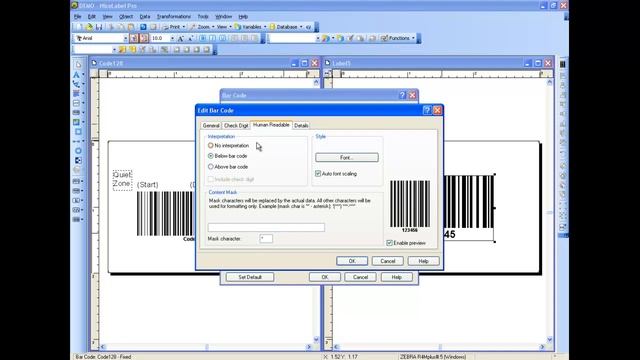Viewport: 640px width, 360px height.
Task: Open the File menu
Action: (x=78, y=17)
